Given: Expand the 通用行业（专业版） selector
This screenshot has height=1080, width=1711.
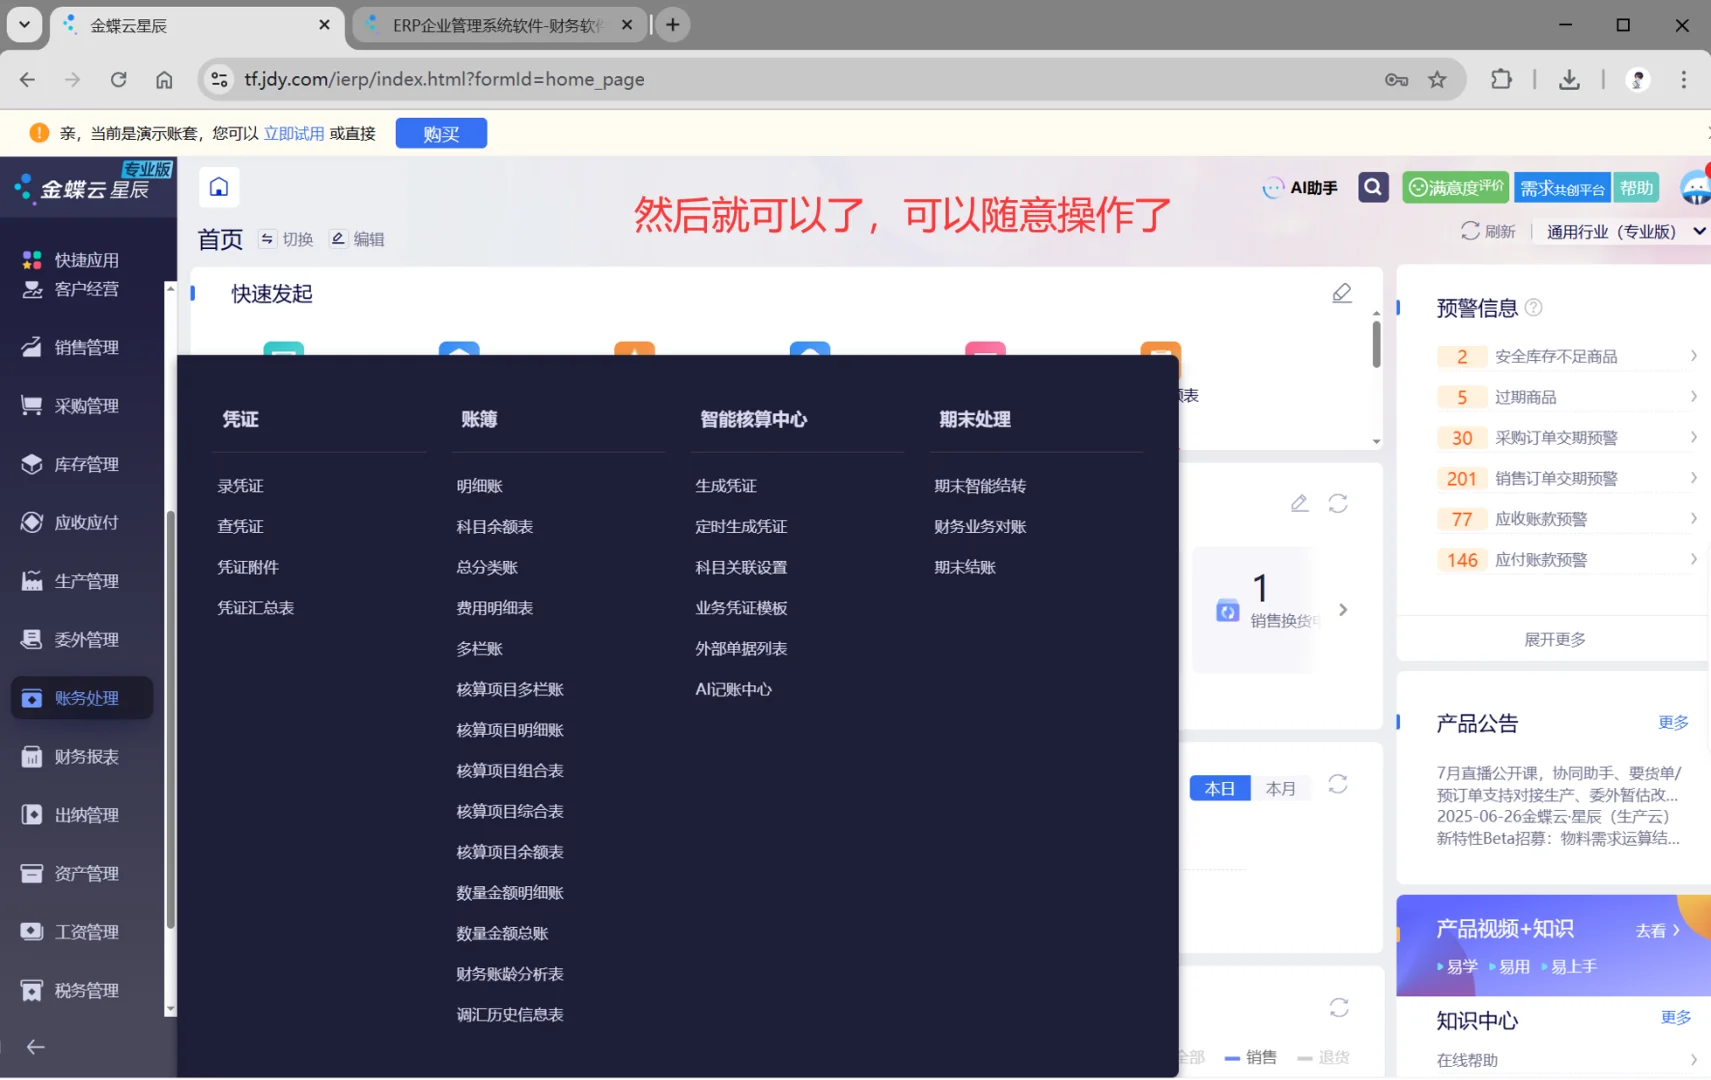Looking at the screenshot, I should pyautogui.click(x=1619, y=231).
